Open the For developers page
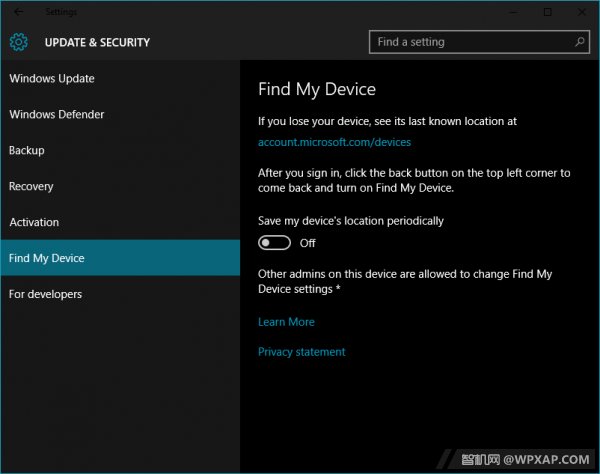The height and width of the screenshot is (474, 600). click(46, 294)
